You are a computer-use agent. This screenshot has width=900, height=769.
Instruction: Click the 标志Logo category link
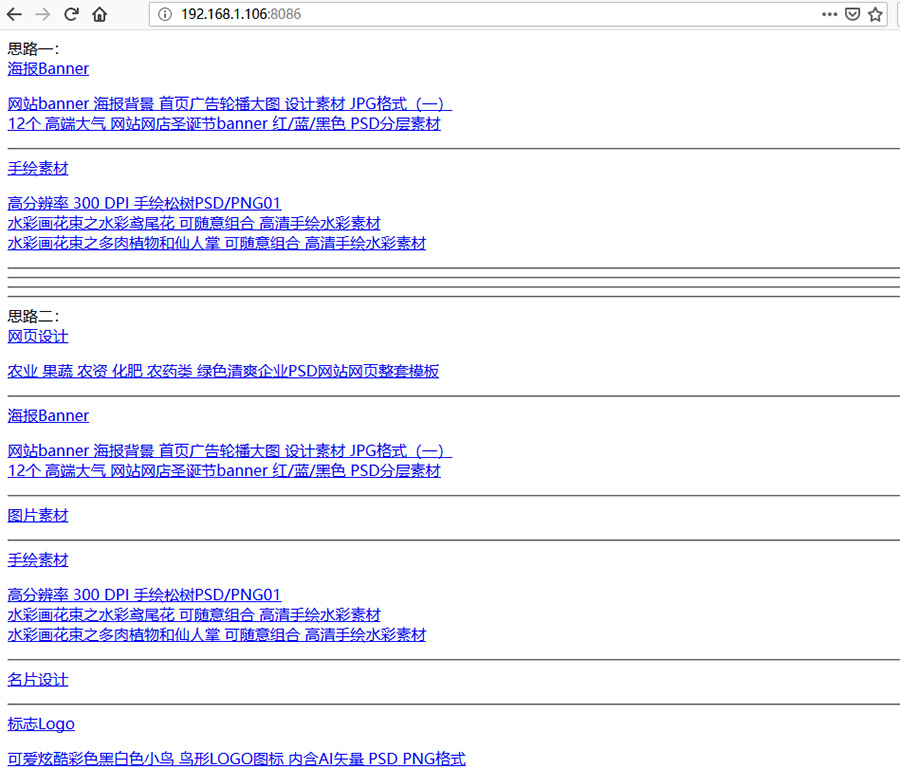(41, 724)
